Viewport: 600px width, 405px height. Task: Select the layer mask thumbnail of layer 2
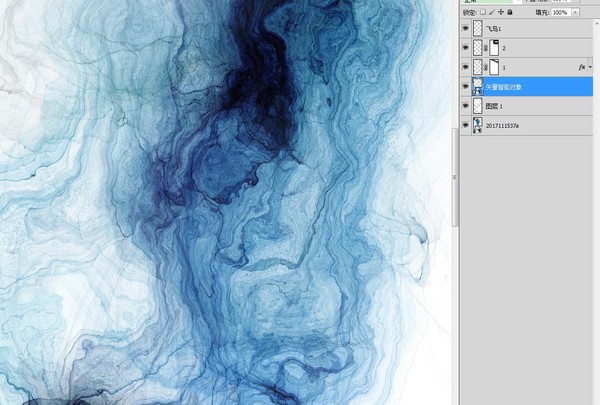[494, 48]
